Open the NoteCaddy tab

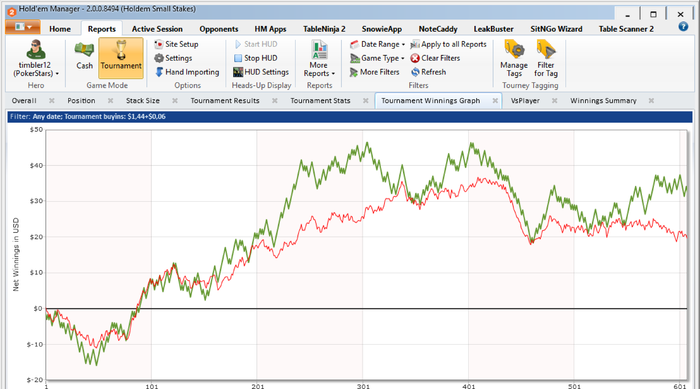coord(438,29)
